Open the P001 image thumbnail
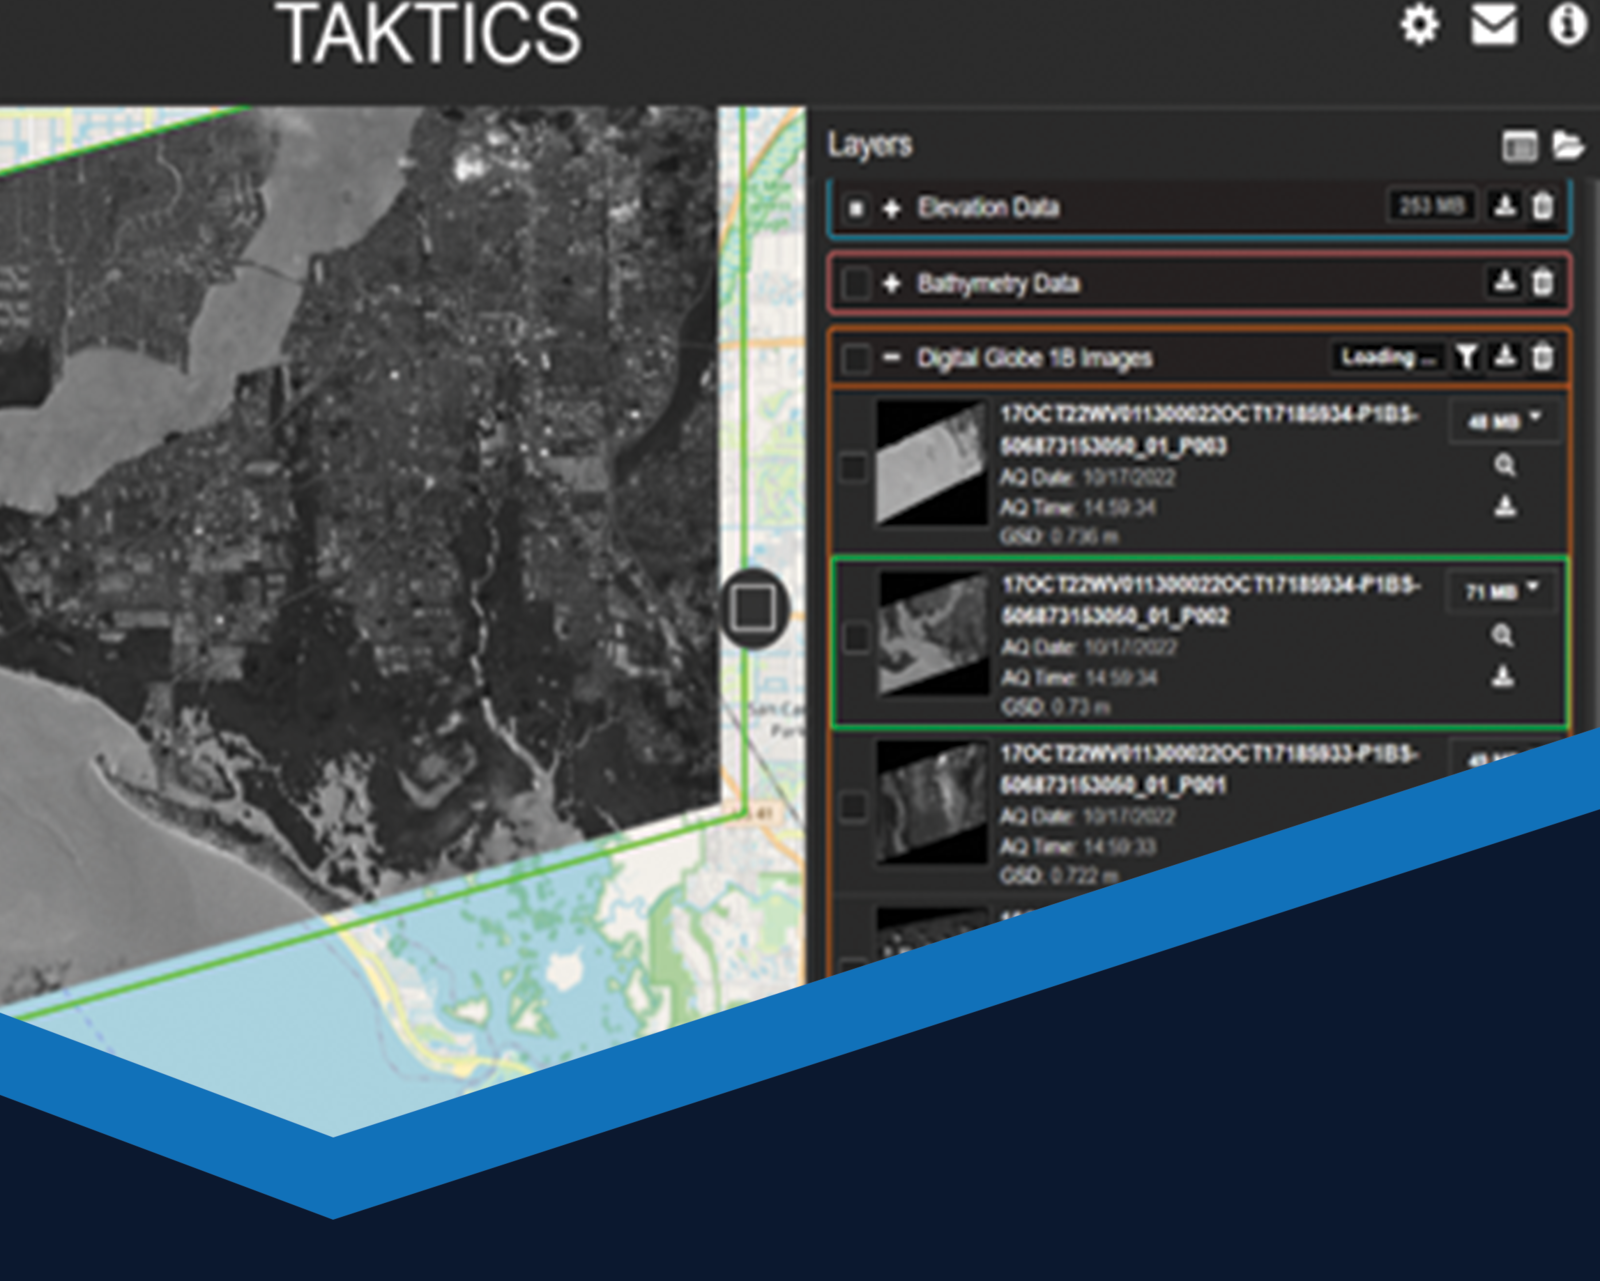Screen dimensions: 1600x1281 click(931, 803)
